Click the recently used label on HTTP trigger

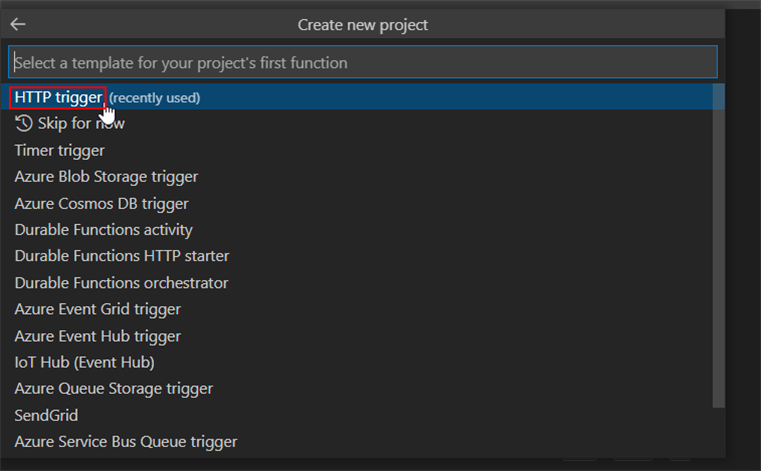point(155,98)
